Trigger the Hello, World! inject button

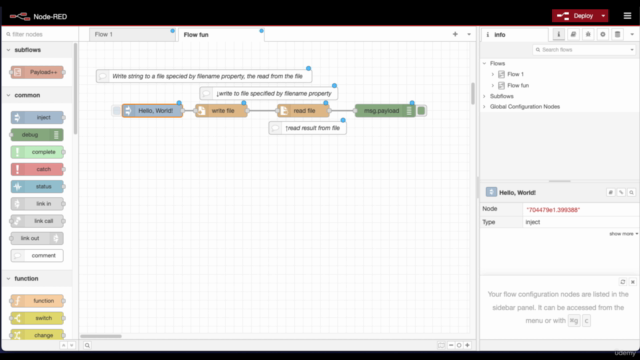coord(116,111)
